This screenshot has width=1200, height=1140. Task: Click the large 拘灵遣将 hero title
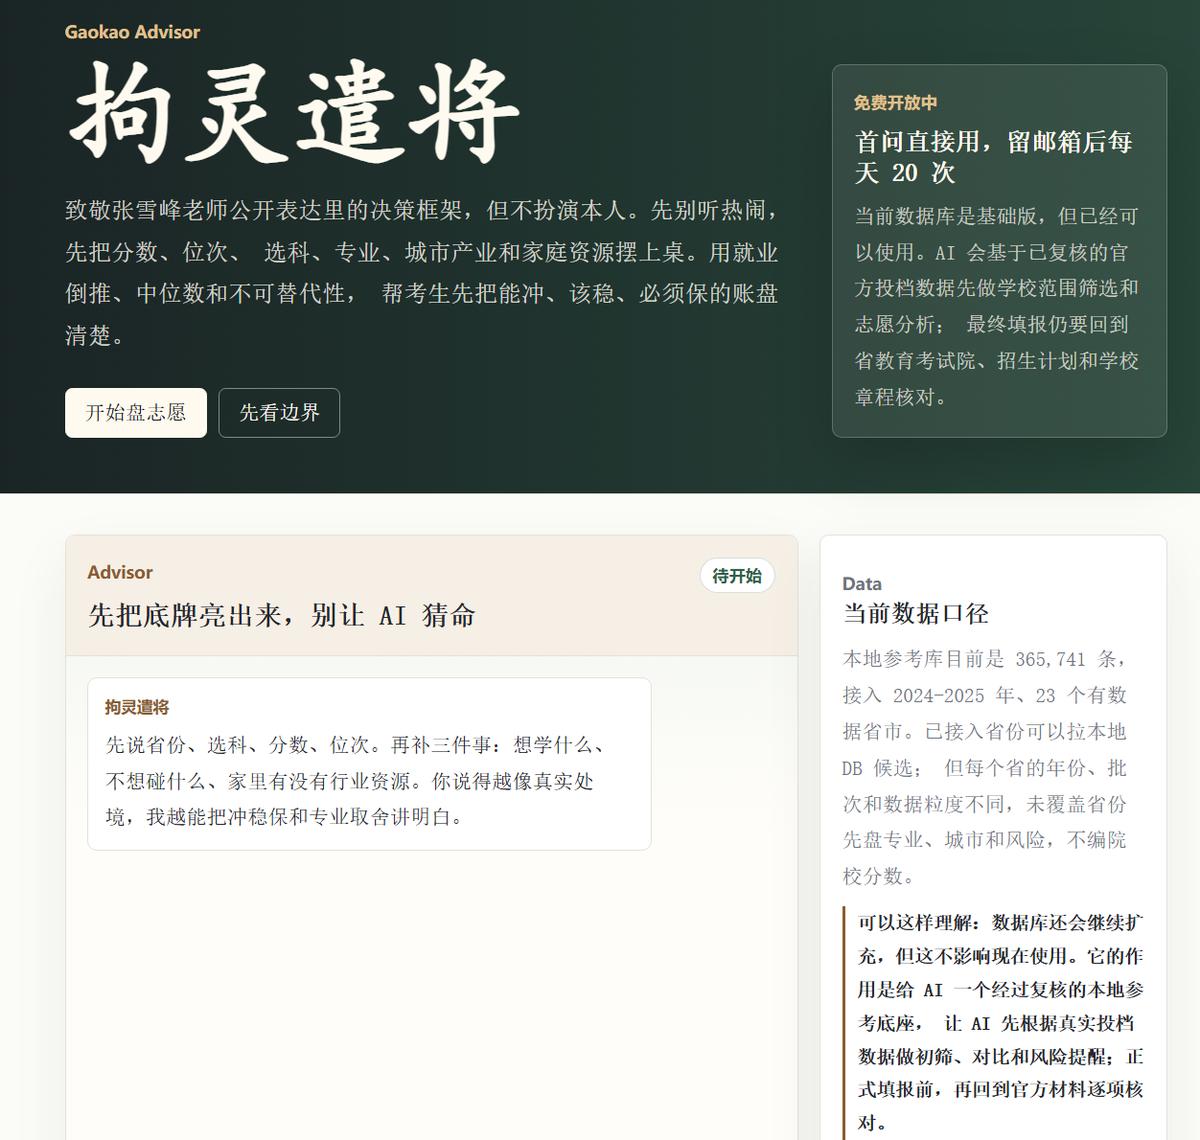click(293, 111)
